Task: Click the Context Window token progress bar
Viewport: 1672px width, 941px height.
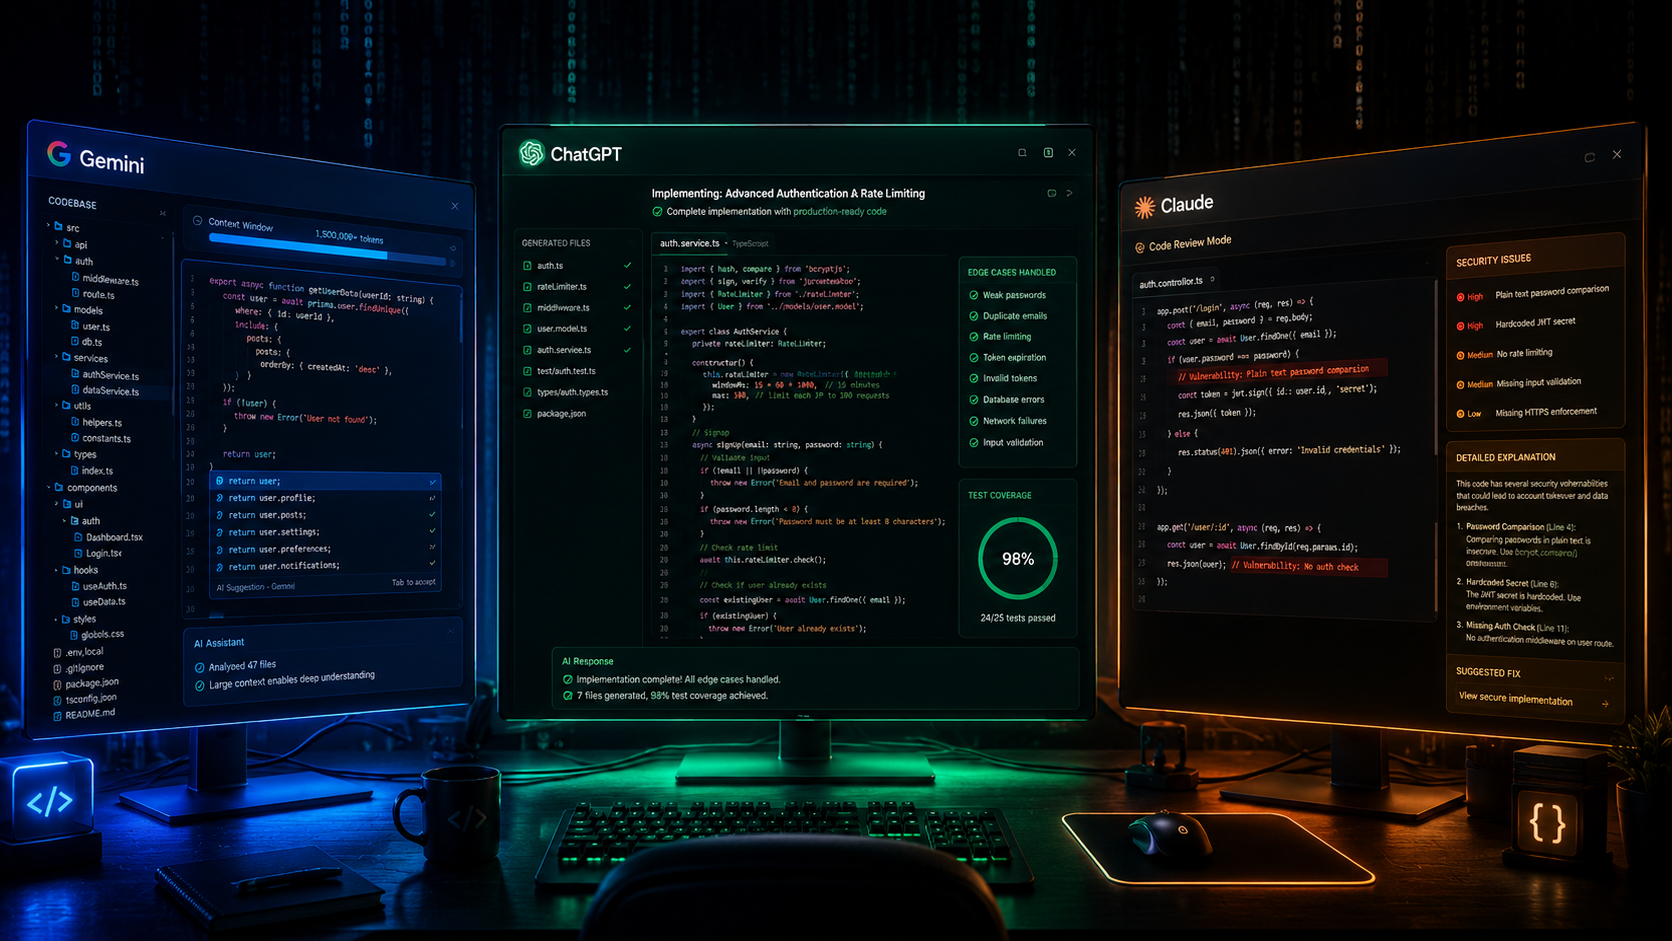Action: (327, 251)
